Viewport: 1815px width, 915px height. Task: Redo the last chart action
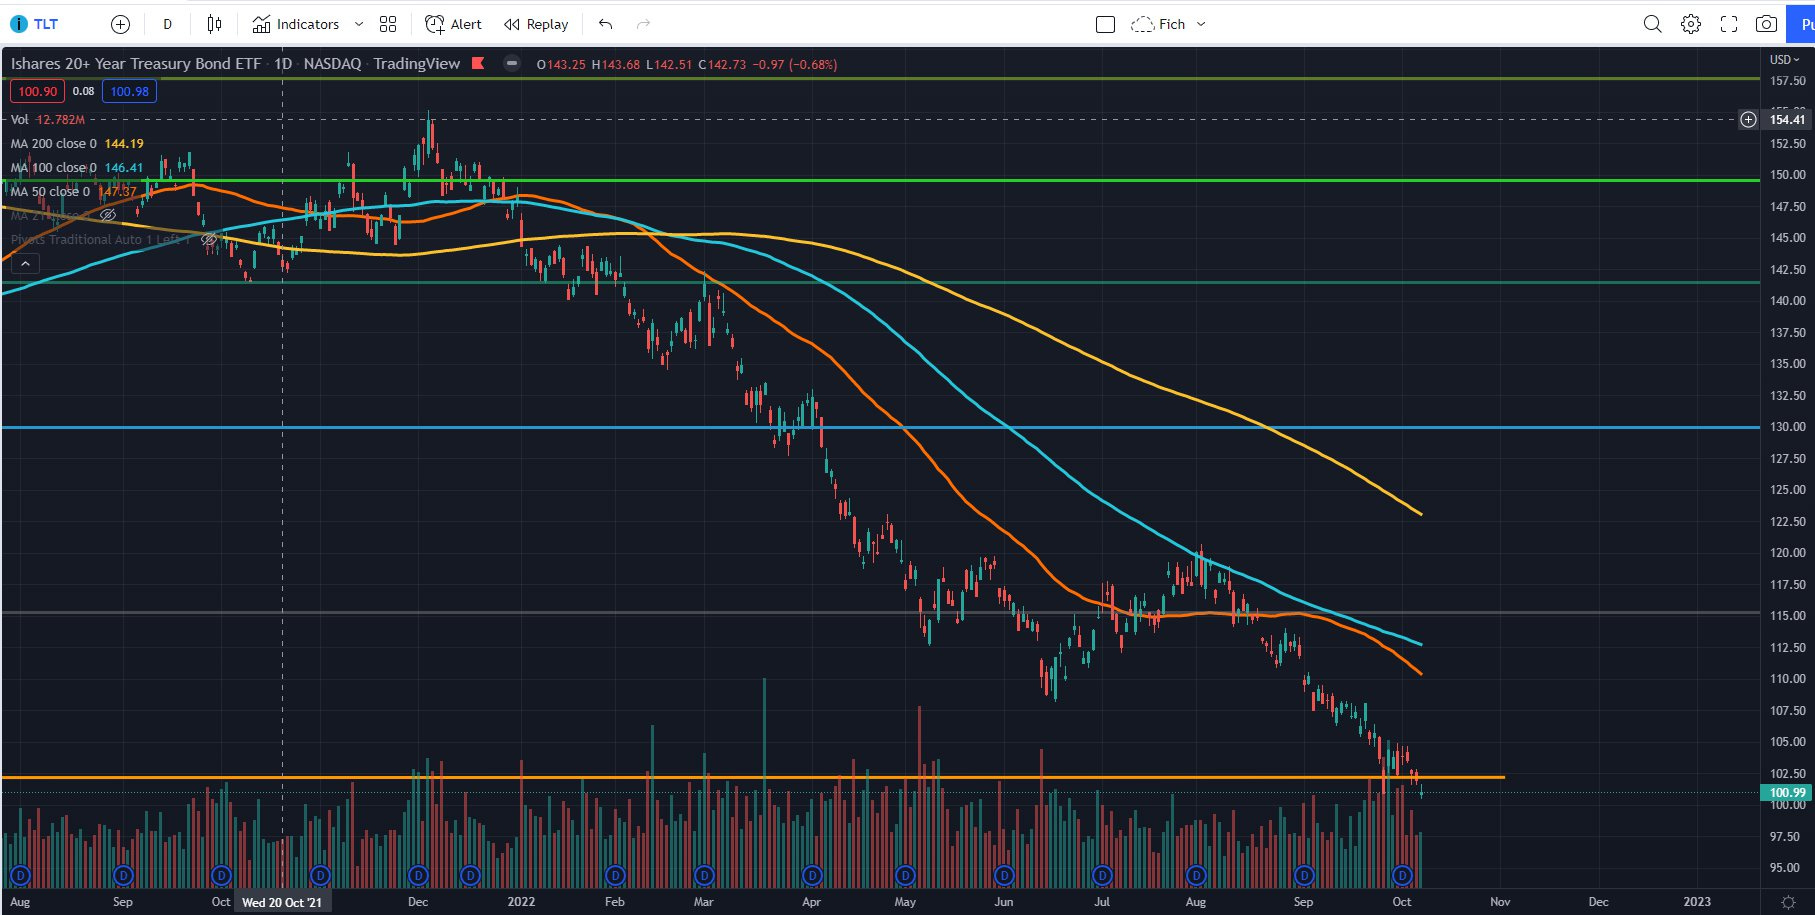click(643, 24)
